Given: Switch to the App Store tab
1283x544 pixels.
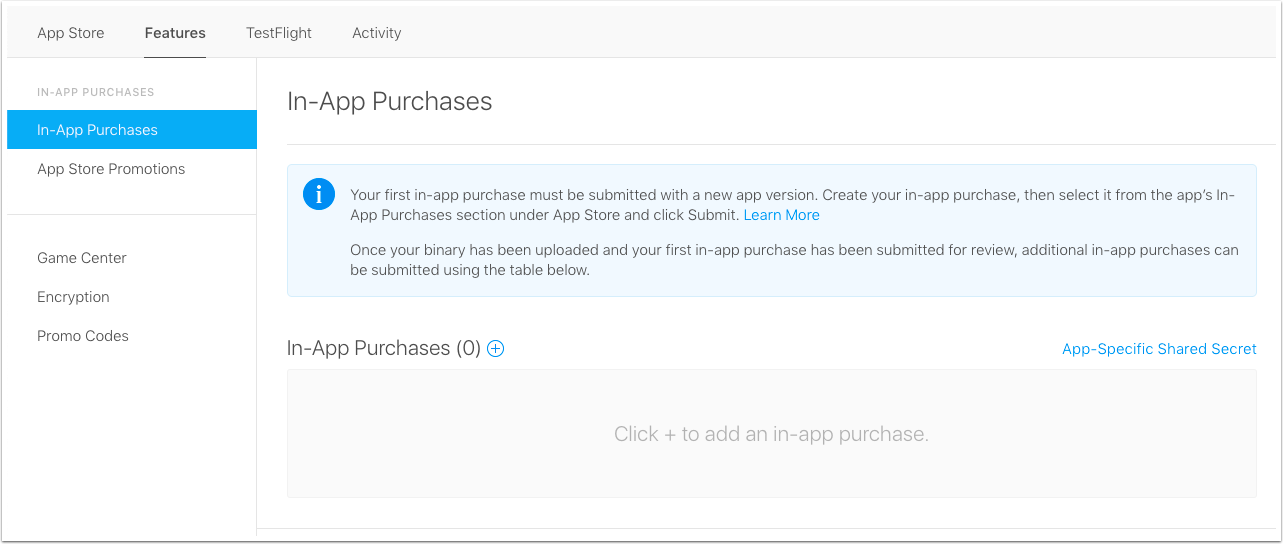Looking at the screenshot, I should pyautogui.click(x=71, y=33).
